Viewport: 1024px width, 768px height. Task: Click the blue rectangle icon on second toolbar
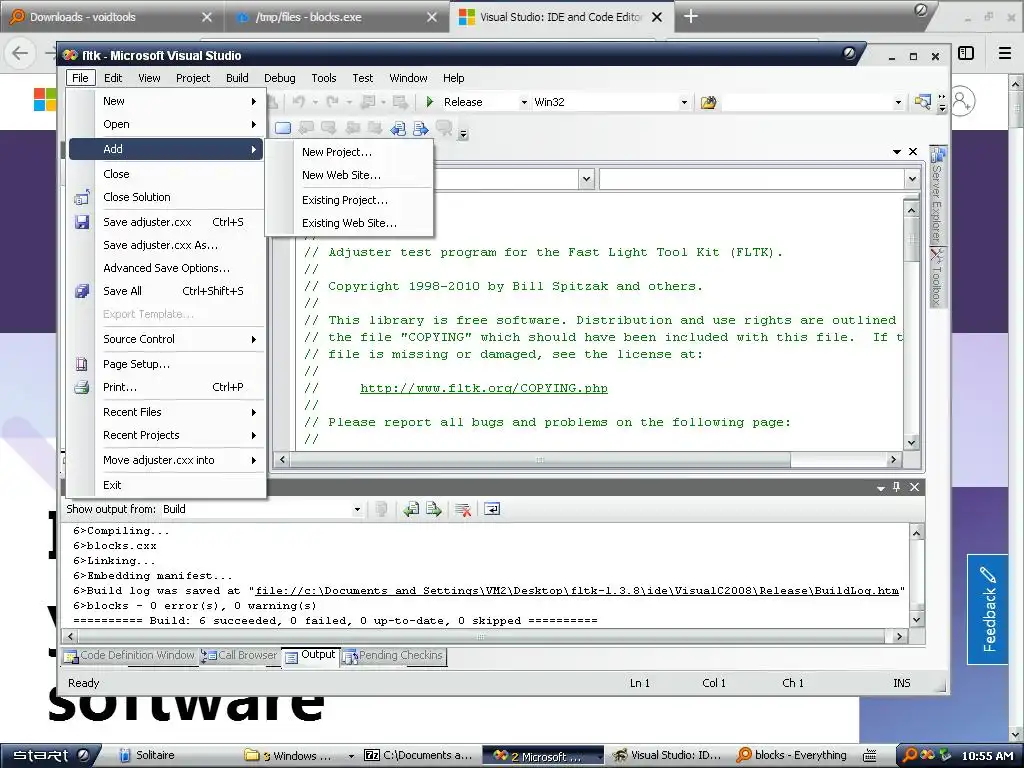[x=283, y=128]
